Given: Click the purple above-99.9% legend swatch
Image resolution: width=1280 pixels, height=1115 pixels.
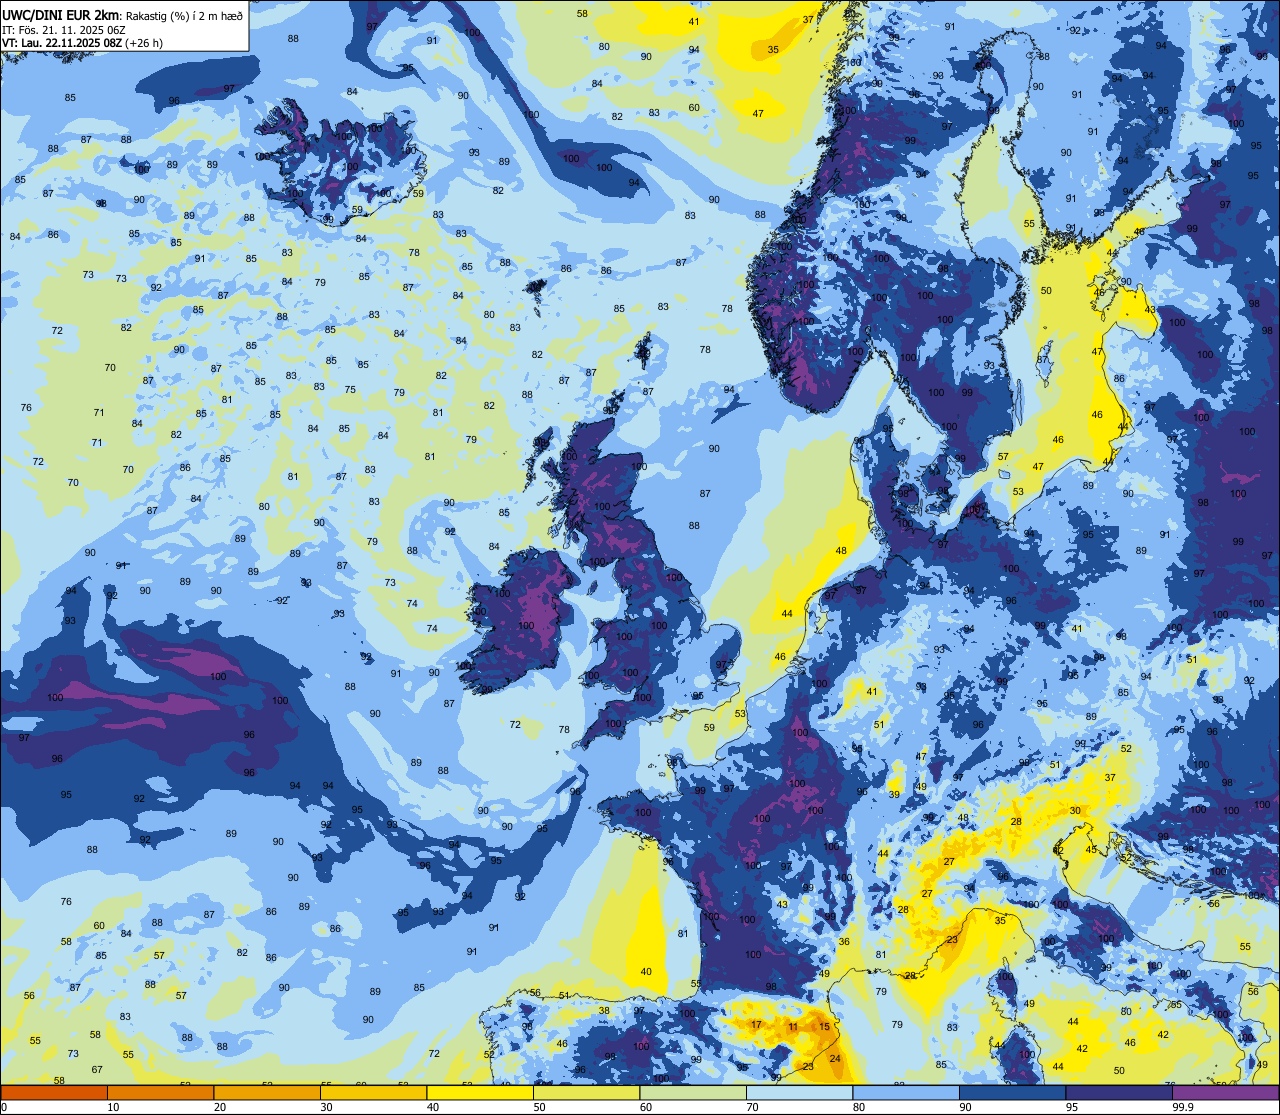Looking at the screenshot, I should [1225, 1092].
